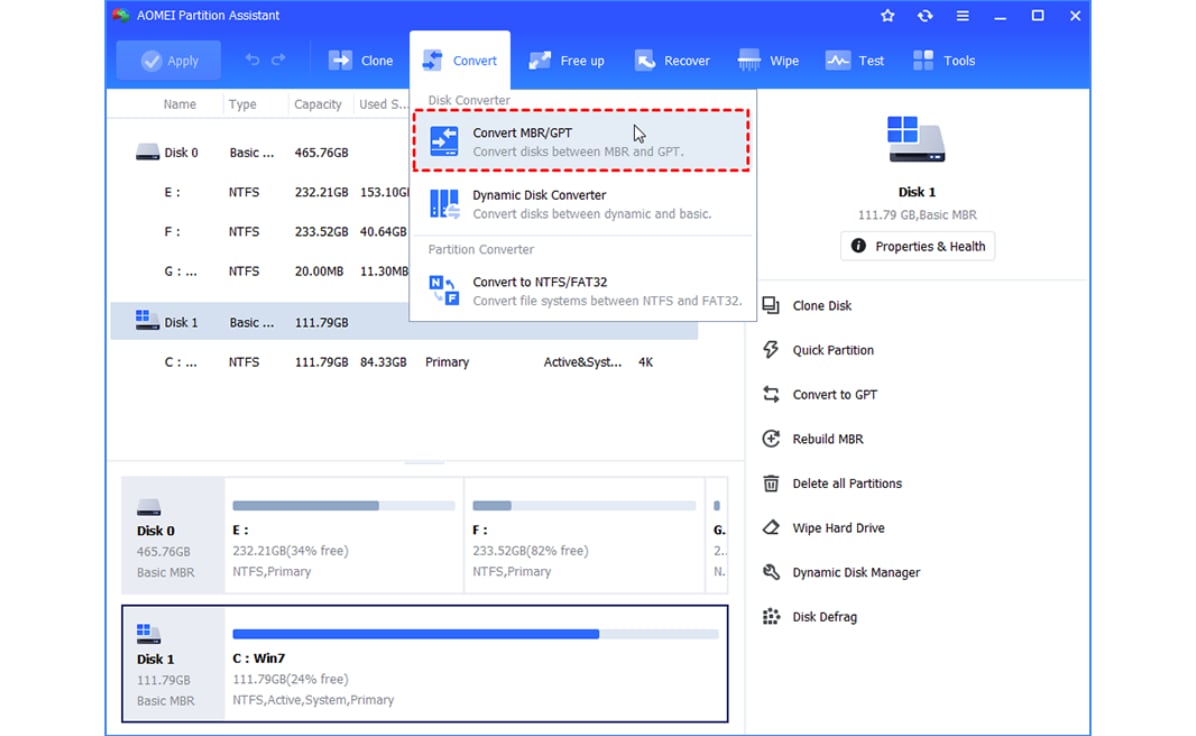
Task: Undo the last operation arrow
Action: coord(252,59)
